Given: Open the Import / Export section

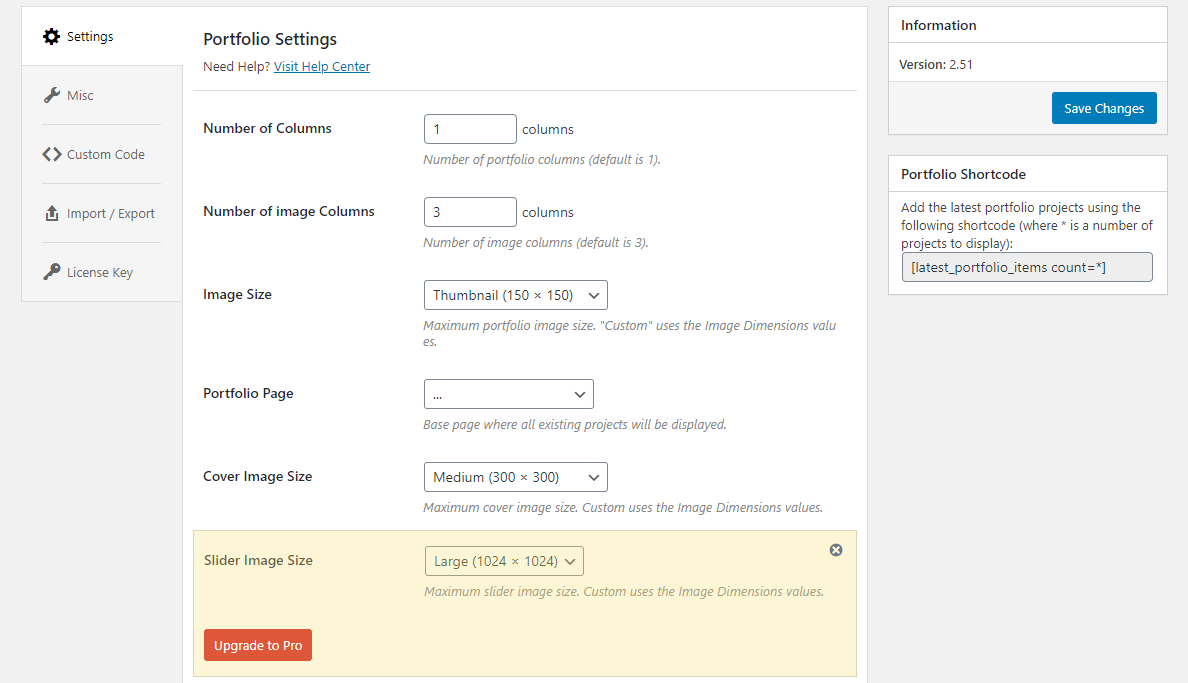Looking at the screenshot, I should click(x=110, y=212).
